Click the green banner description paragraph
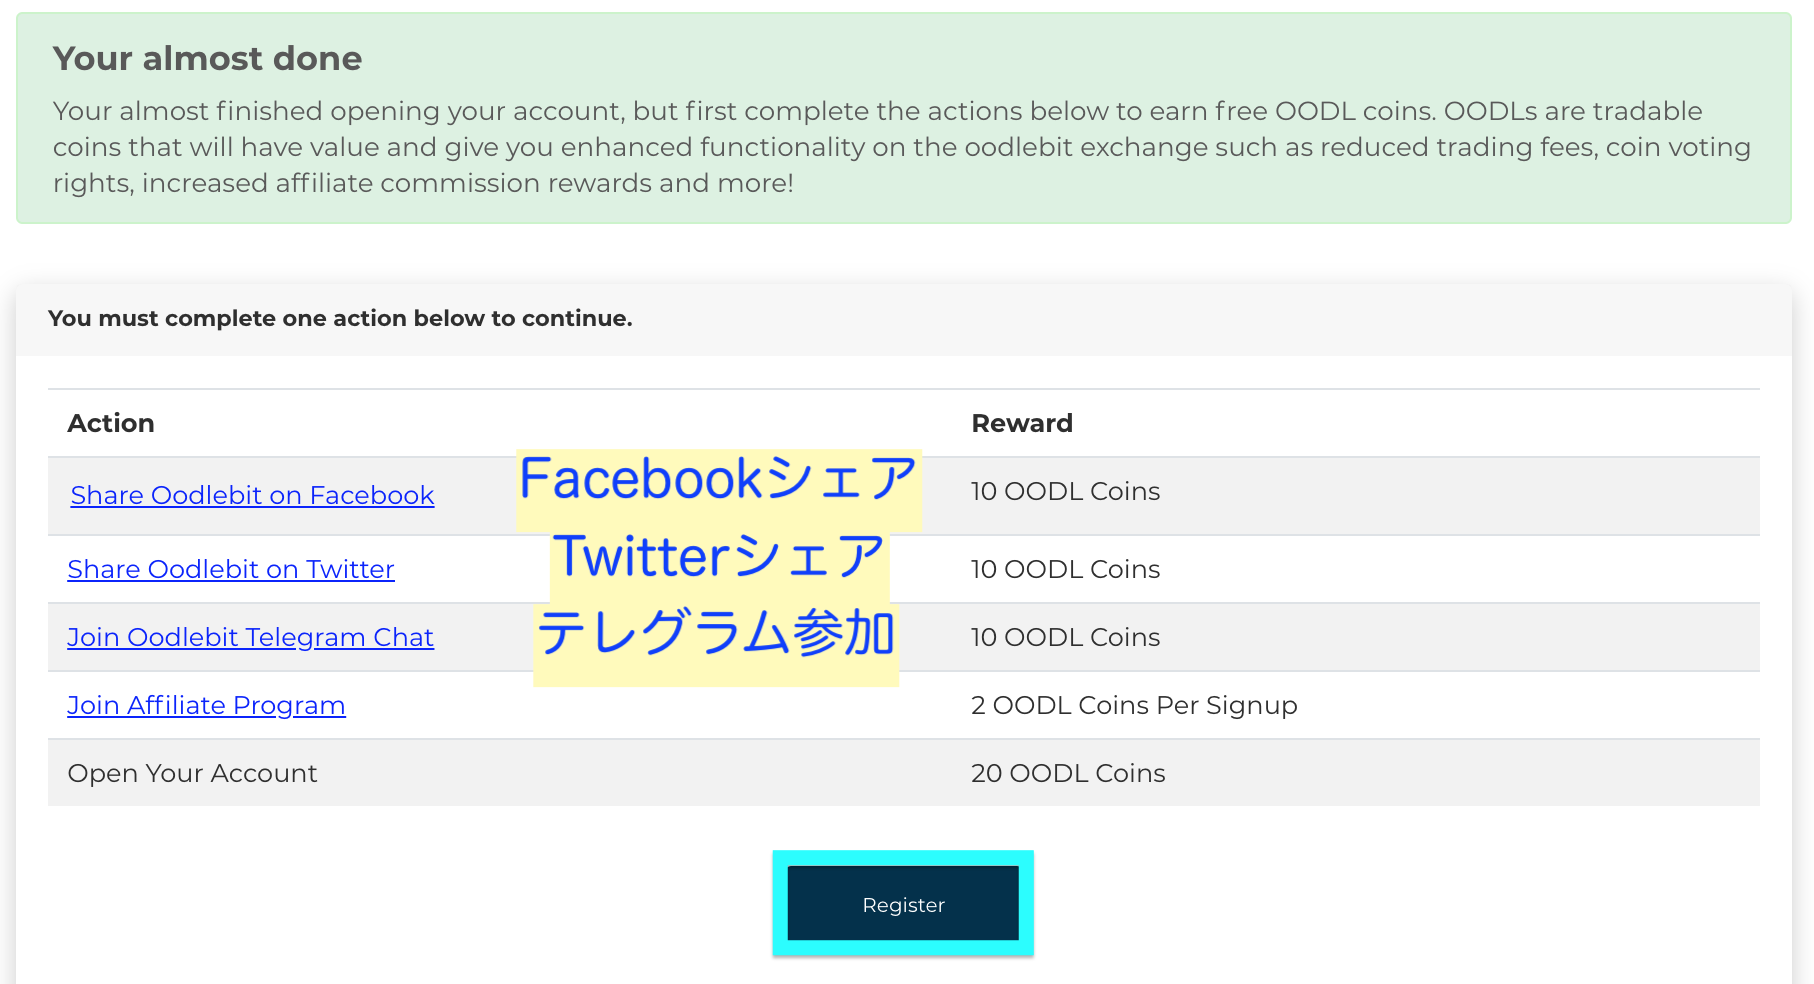 (900, 147)
